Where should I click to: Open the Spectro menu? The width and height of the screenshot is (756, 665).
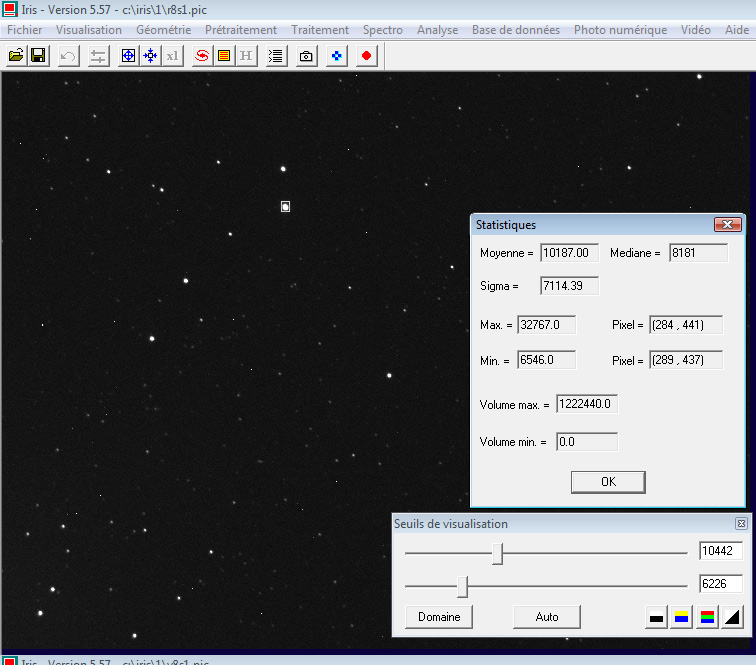pos(383,30)
